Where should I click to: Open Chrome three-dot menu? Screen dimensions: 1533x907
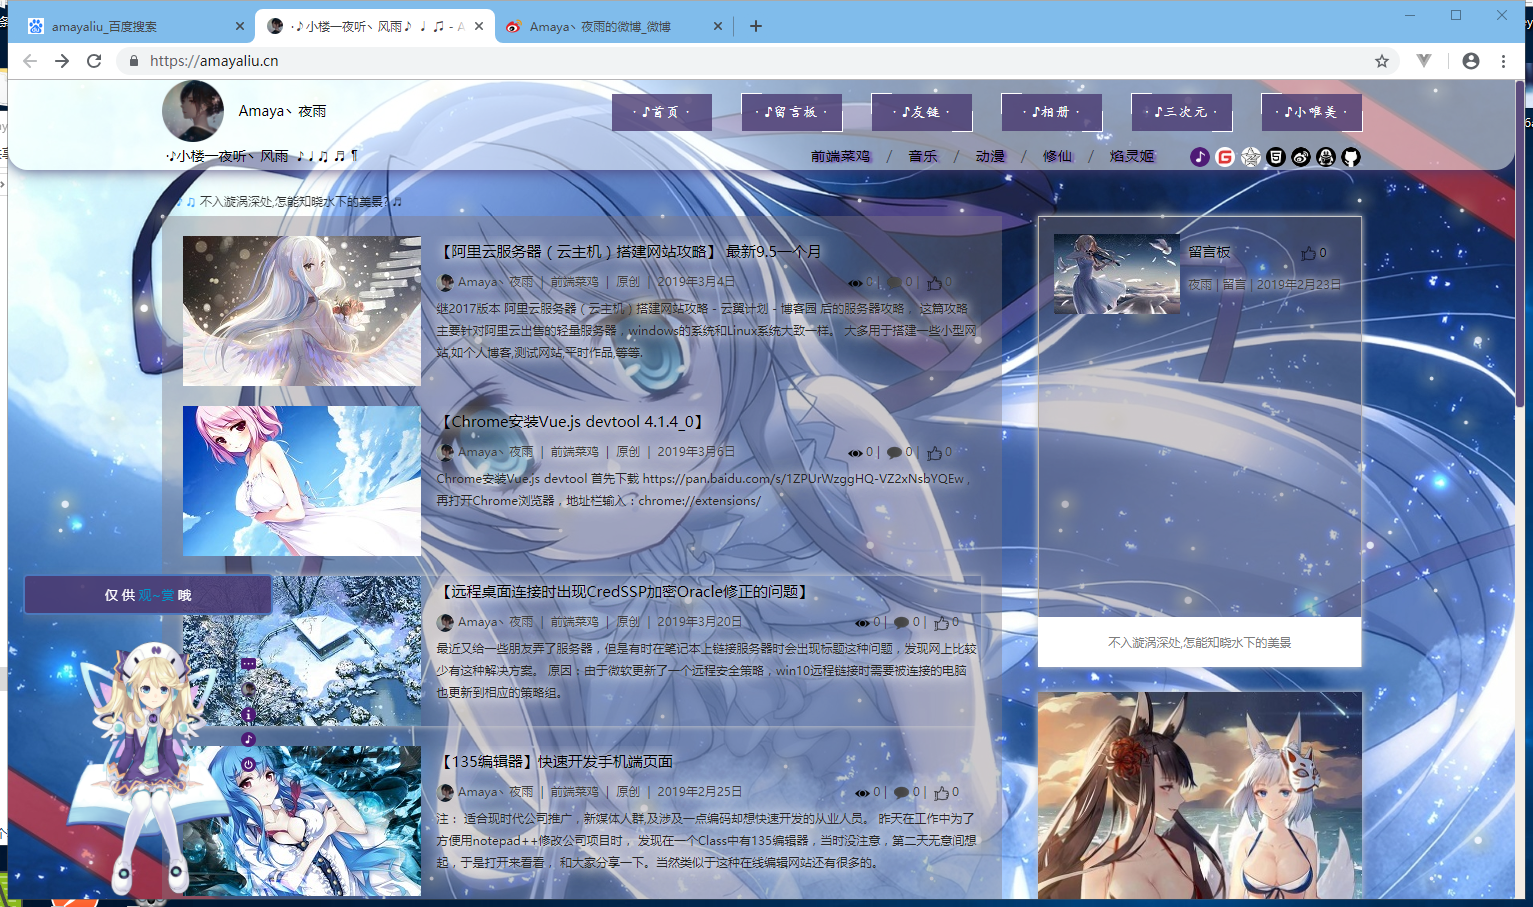pyautogui.click(x=1503, y=61)
